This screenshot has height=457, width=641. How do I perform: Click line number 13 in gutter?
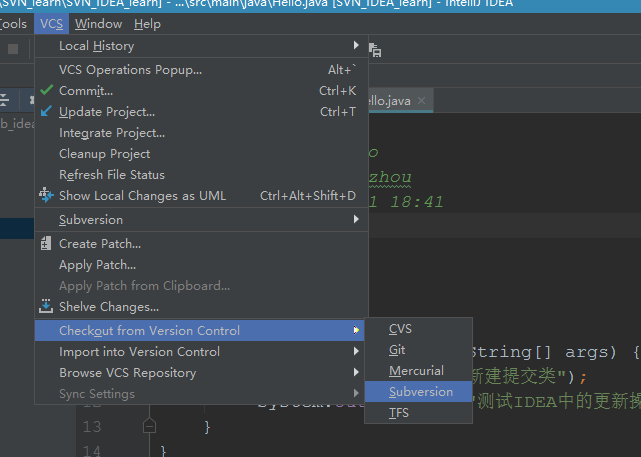click(x=92, y=427)
